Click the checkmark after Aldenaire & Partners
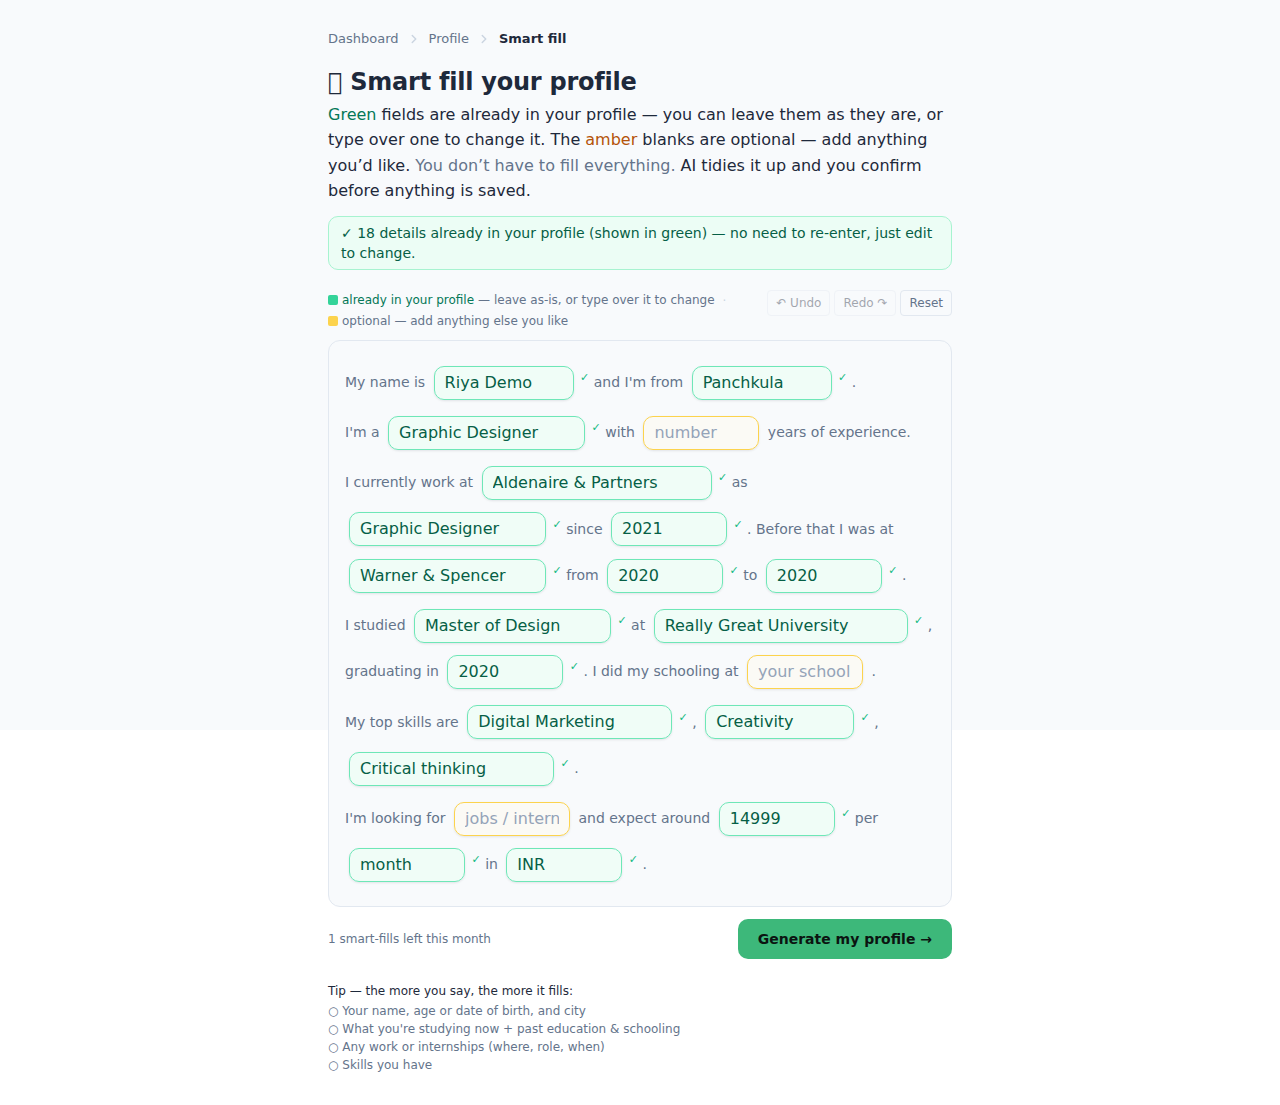The height and width of the screenshot is (1105, 1280). click(x=722, y=477)
